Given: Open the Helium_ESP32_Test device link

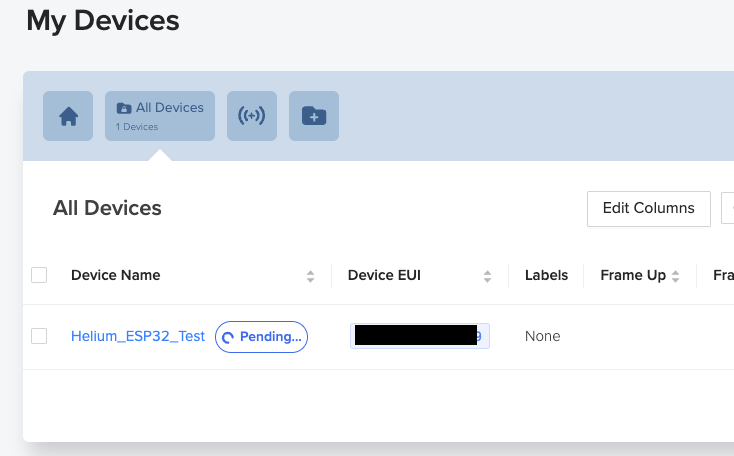Looking at the screenshot, I should pos(138,336).
